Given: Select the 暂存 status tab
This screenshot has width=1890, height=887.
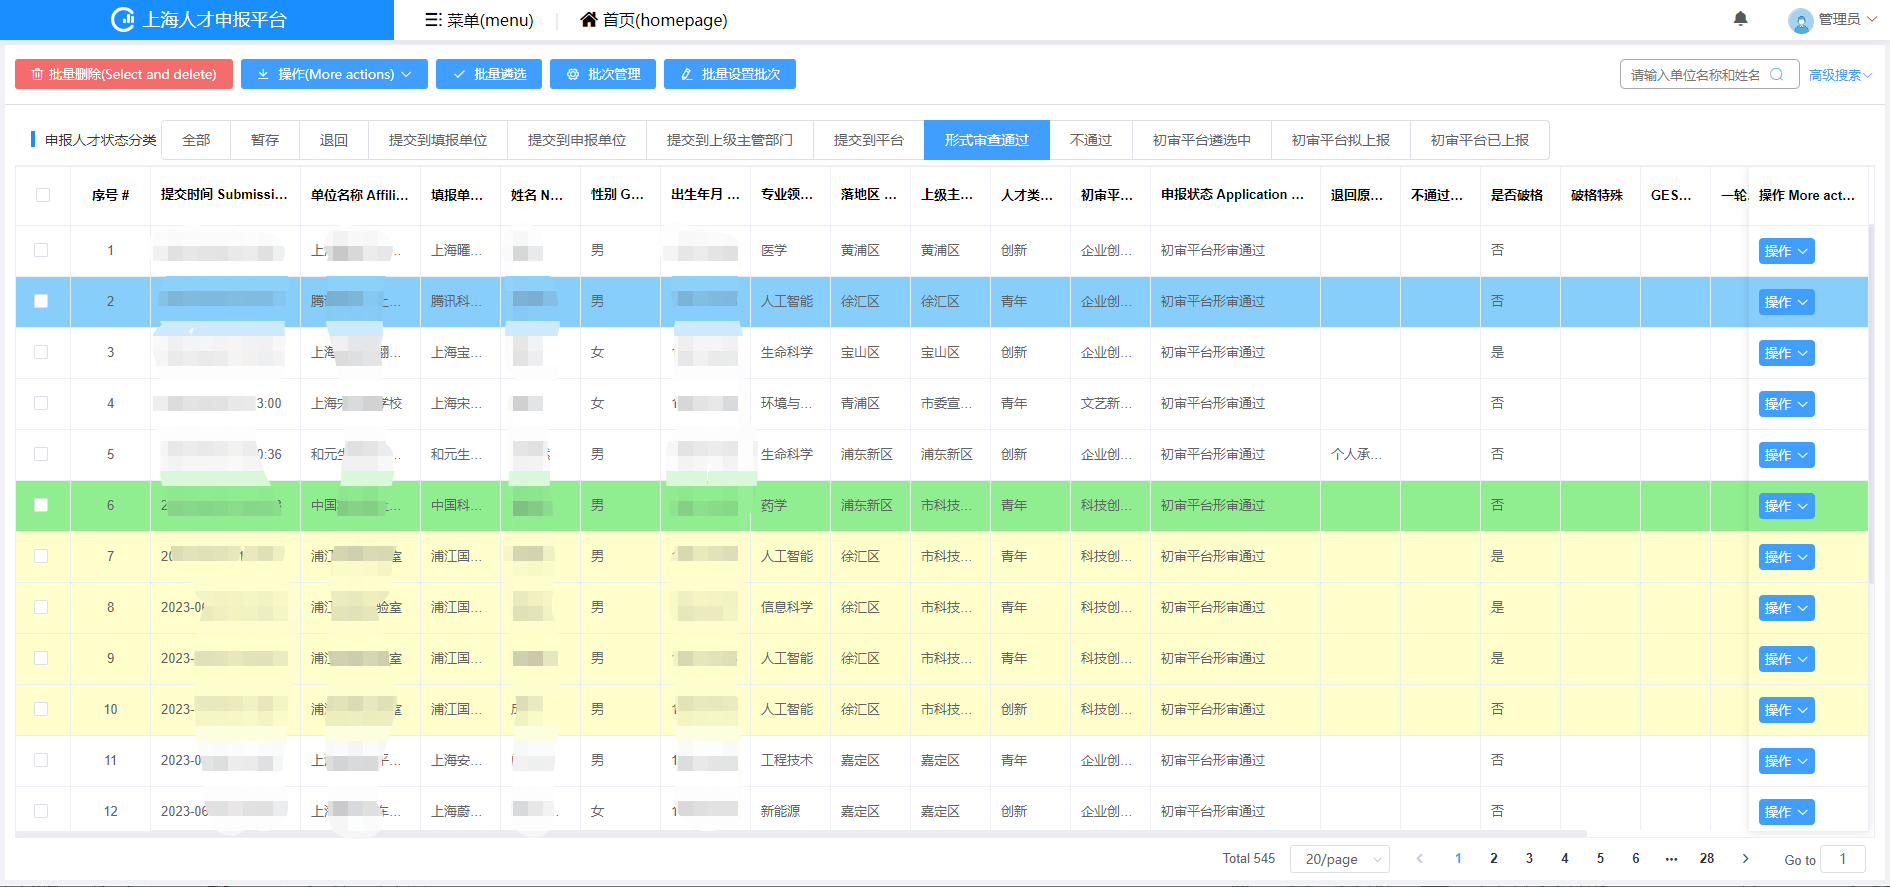Looking at the screenshot, I should (x=265, y=140).
